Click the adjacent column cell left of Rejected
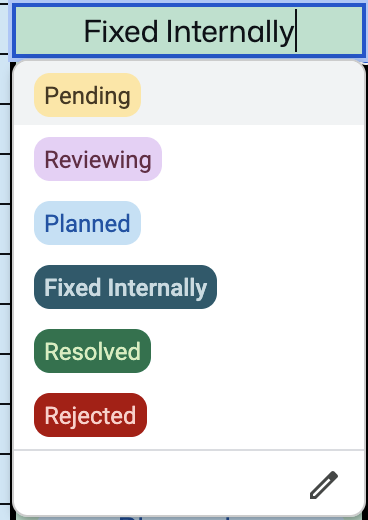Viewport: 368px width, 520px height. click(5, 428)
